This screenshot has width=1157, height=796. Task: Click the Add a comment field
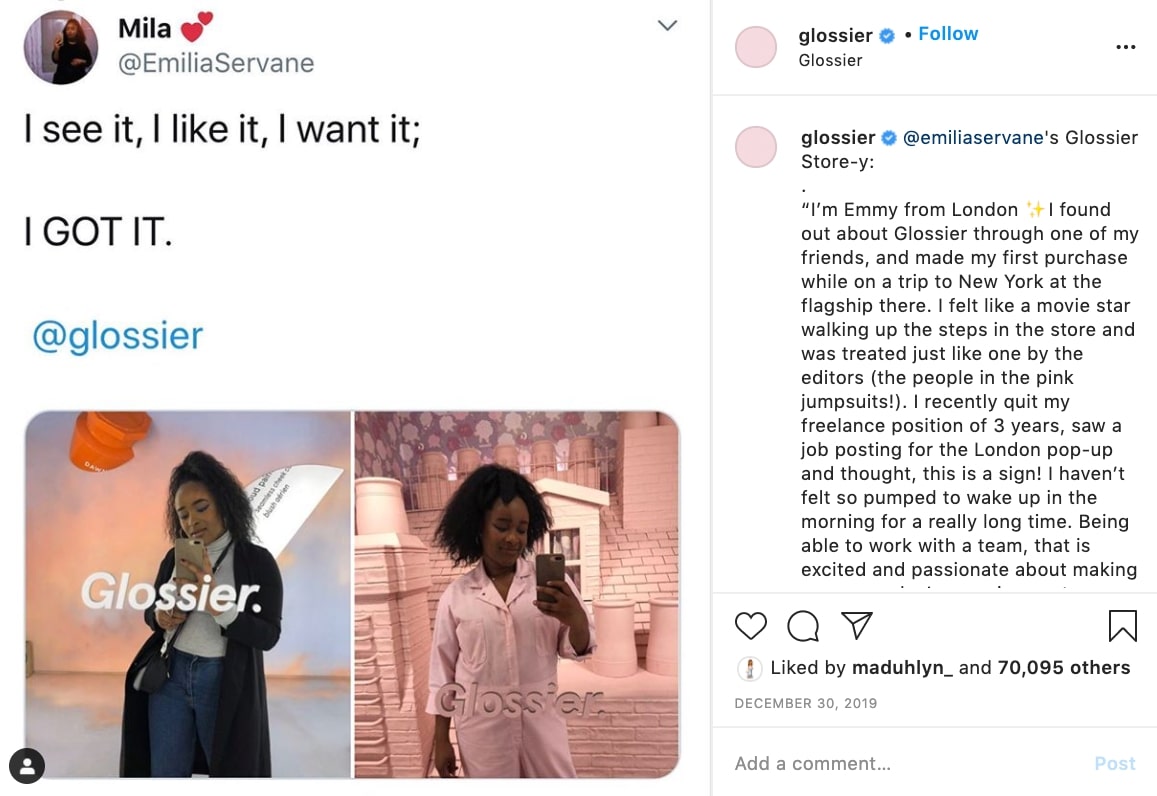tap(900, 764)
